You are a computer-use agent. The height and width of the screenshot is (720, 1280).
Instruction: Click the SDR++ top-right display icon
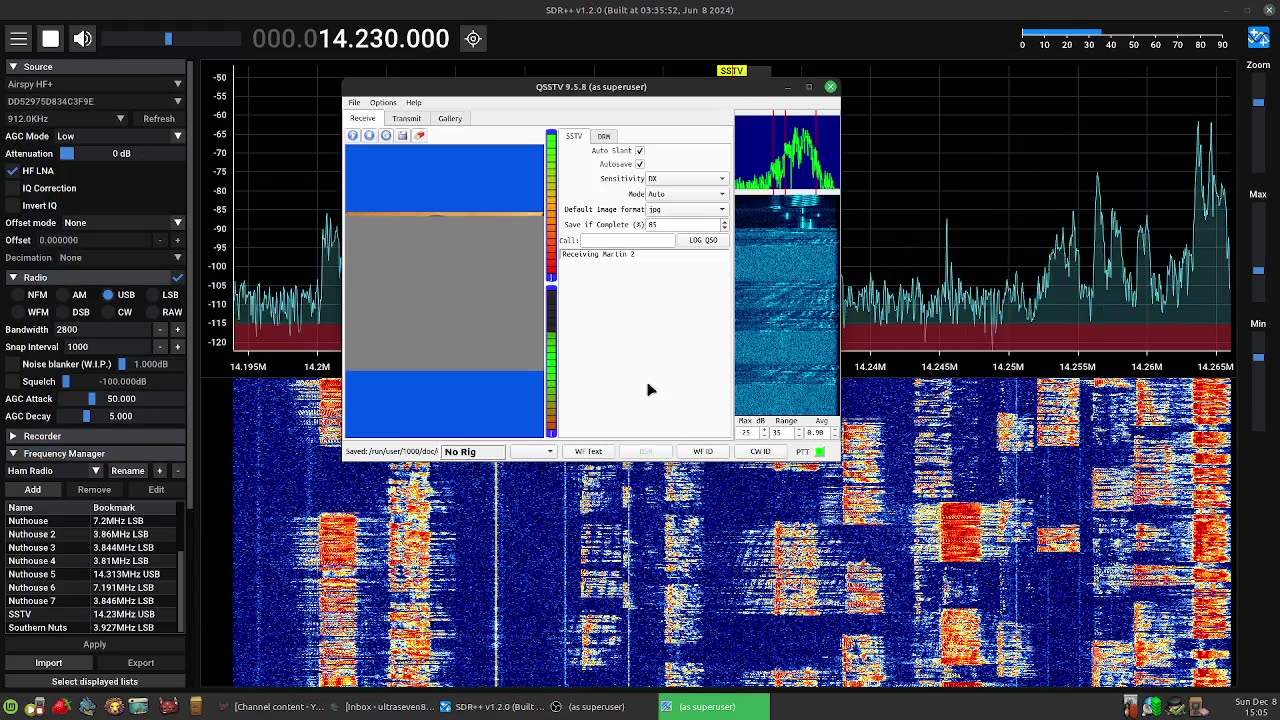(x=1258, y=38)
